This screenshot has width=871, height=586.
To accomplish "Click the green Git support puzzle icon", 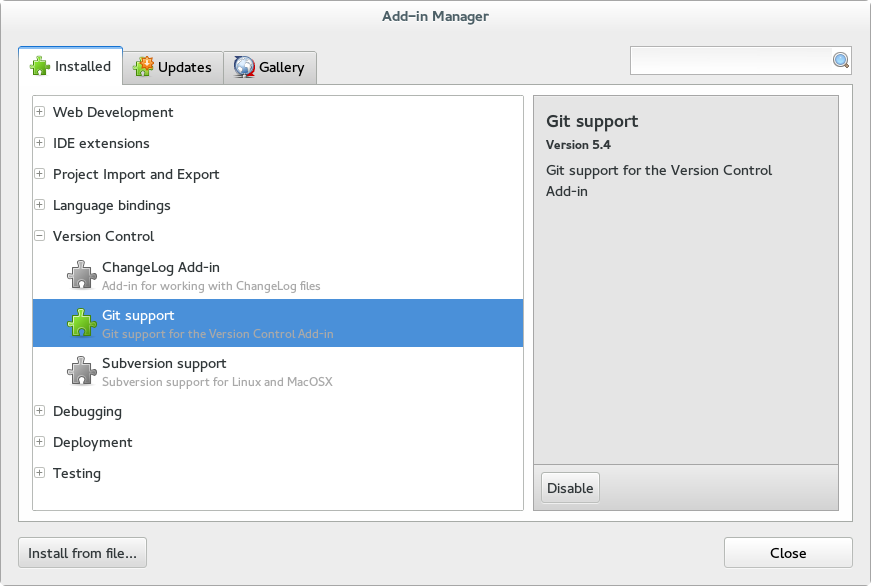I will (x=82, y=323).
